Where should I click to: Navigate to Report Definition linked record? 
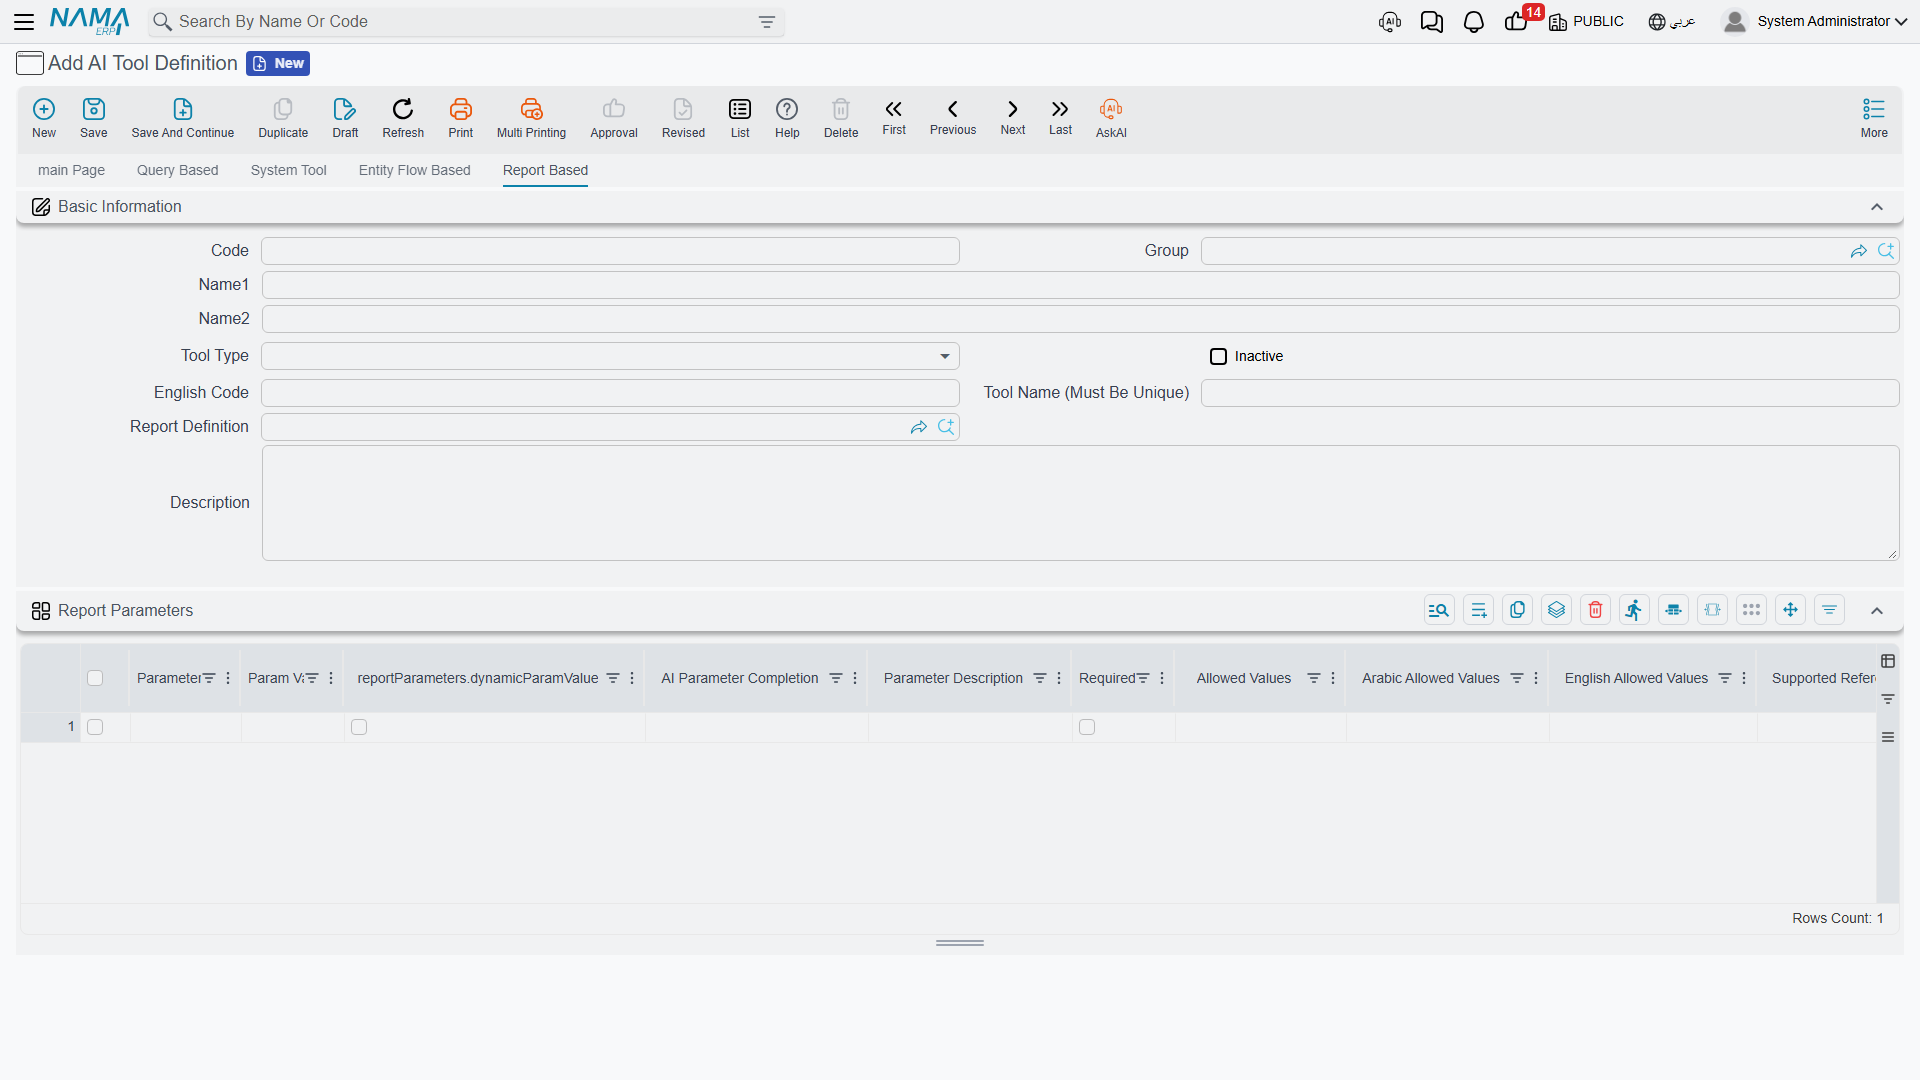click(918, 427)
